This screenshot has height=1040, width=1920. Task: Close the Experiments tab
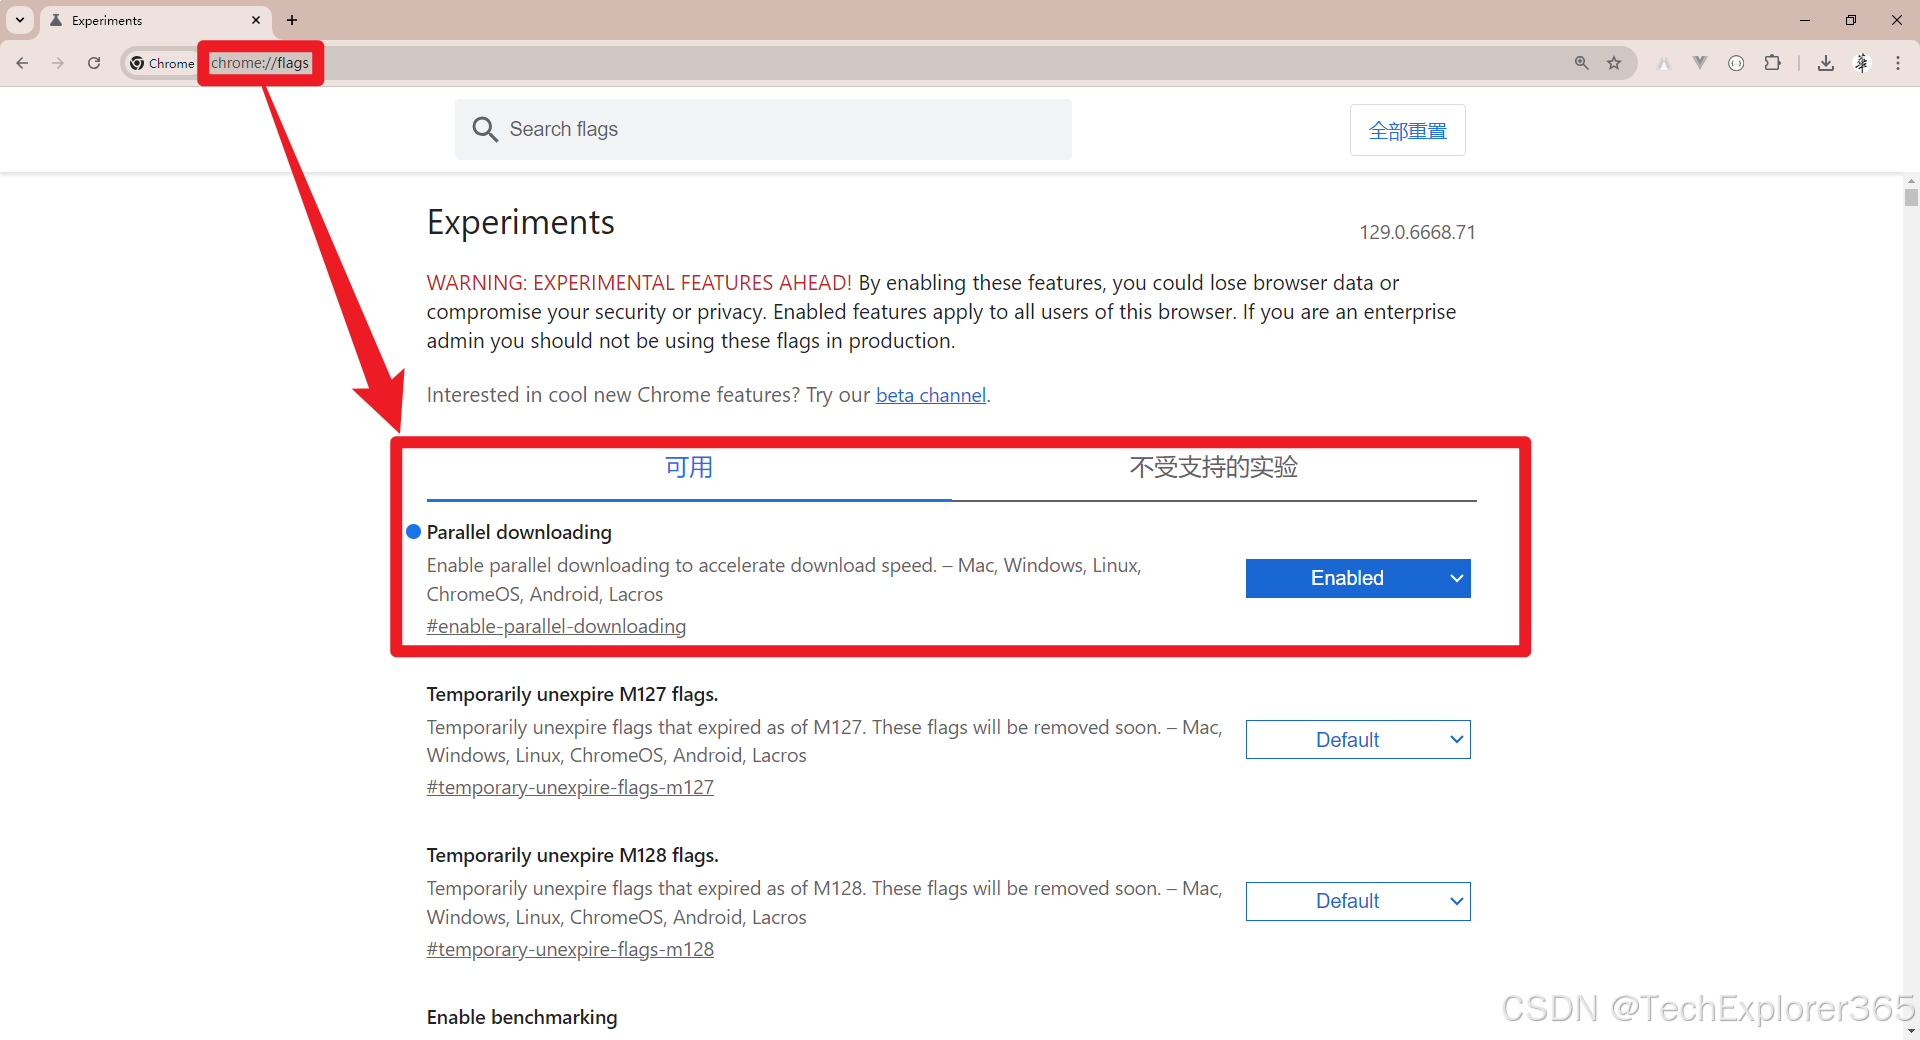pos(256,20)
